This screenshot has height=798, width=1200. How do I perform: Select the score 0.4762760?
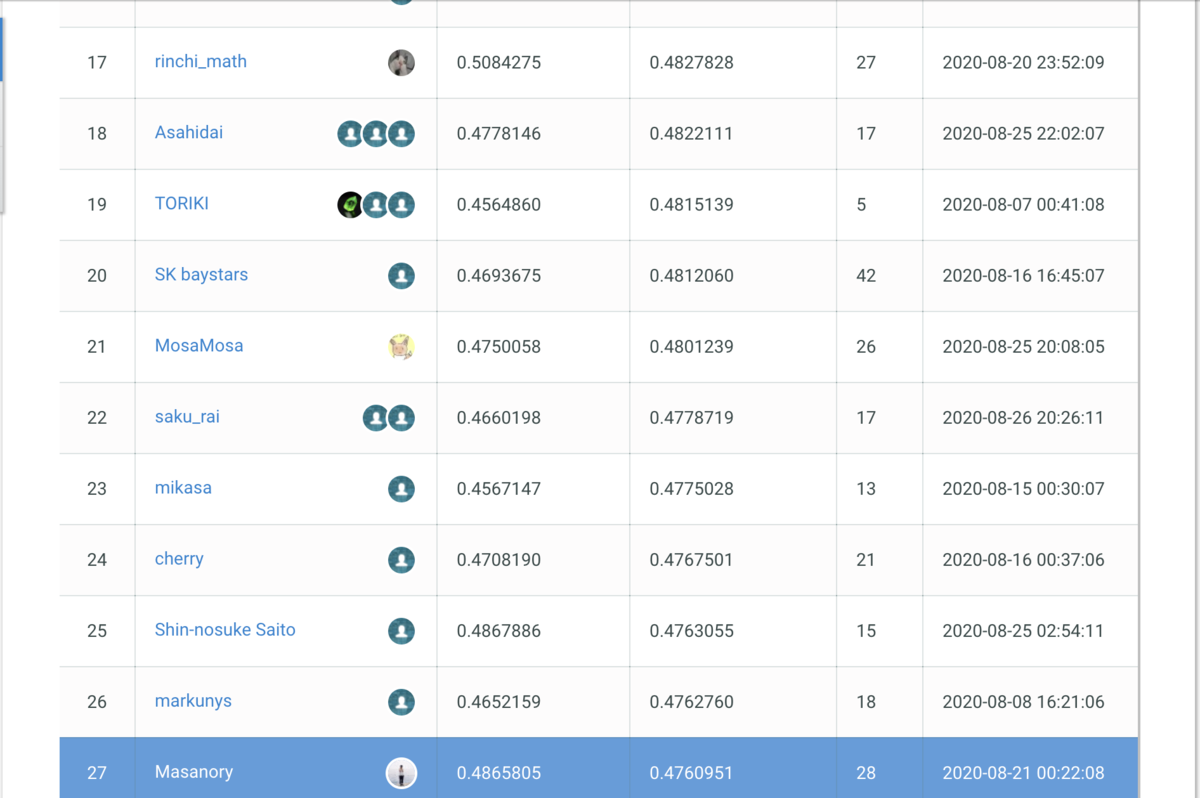(x=692, y=701)
